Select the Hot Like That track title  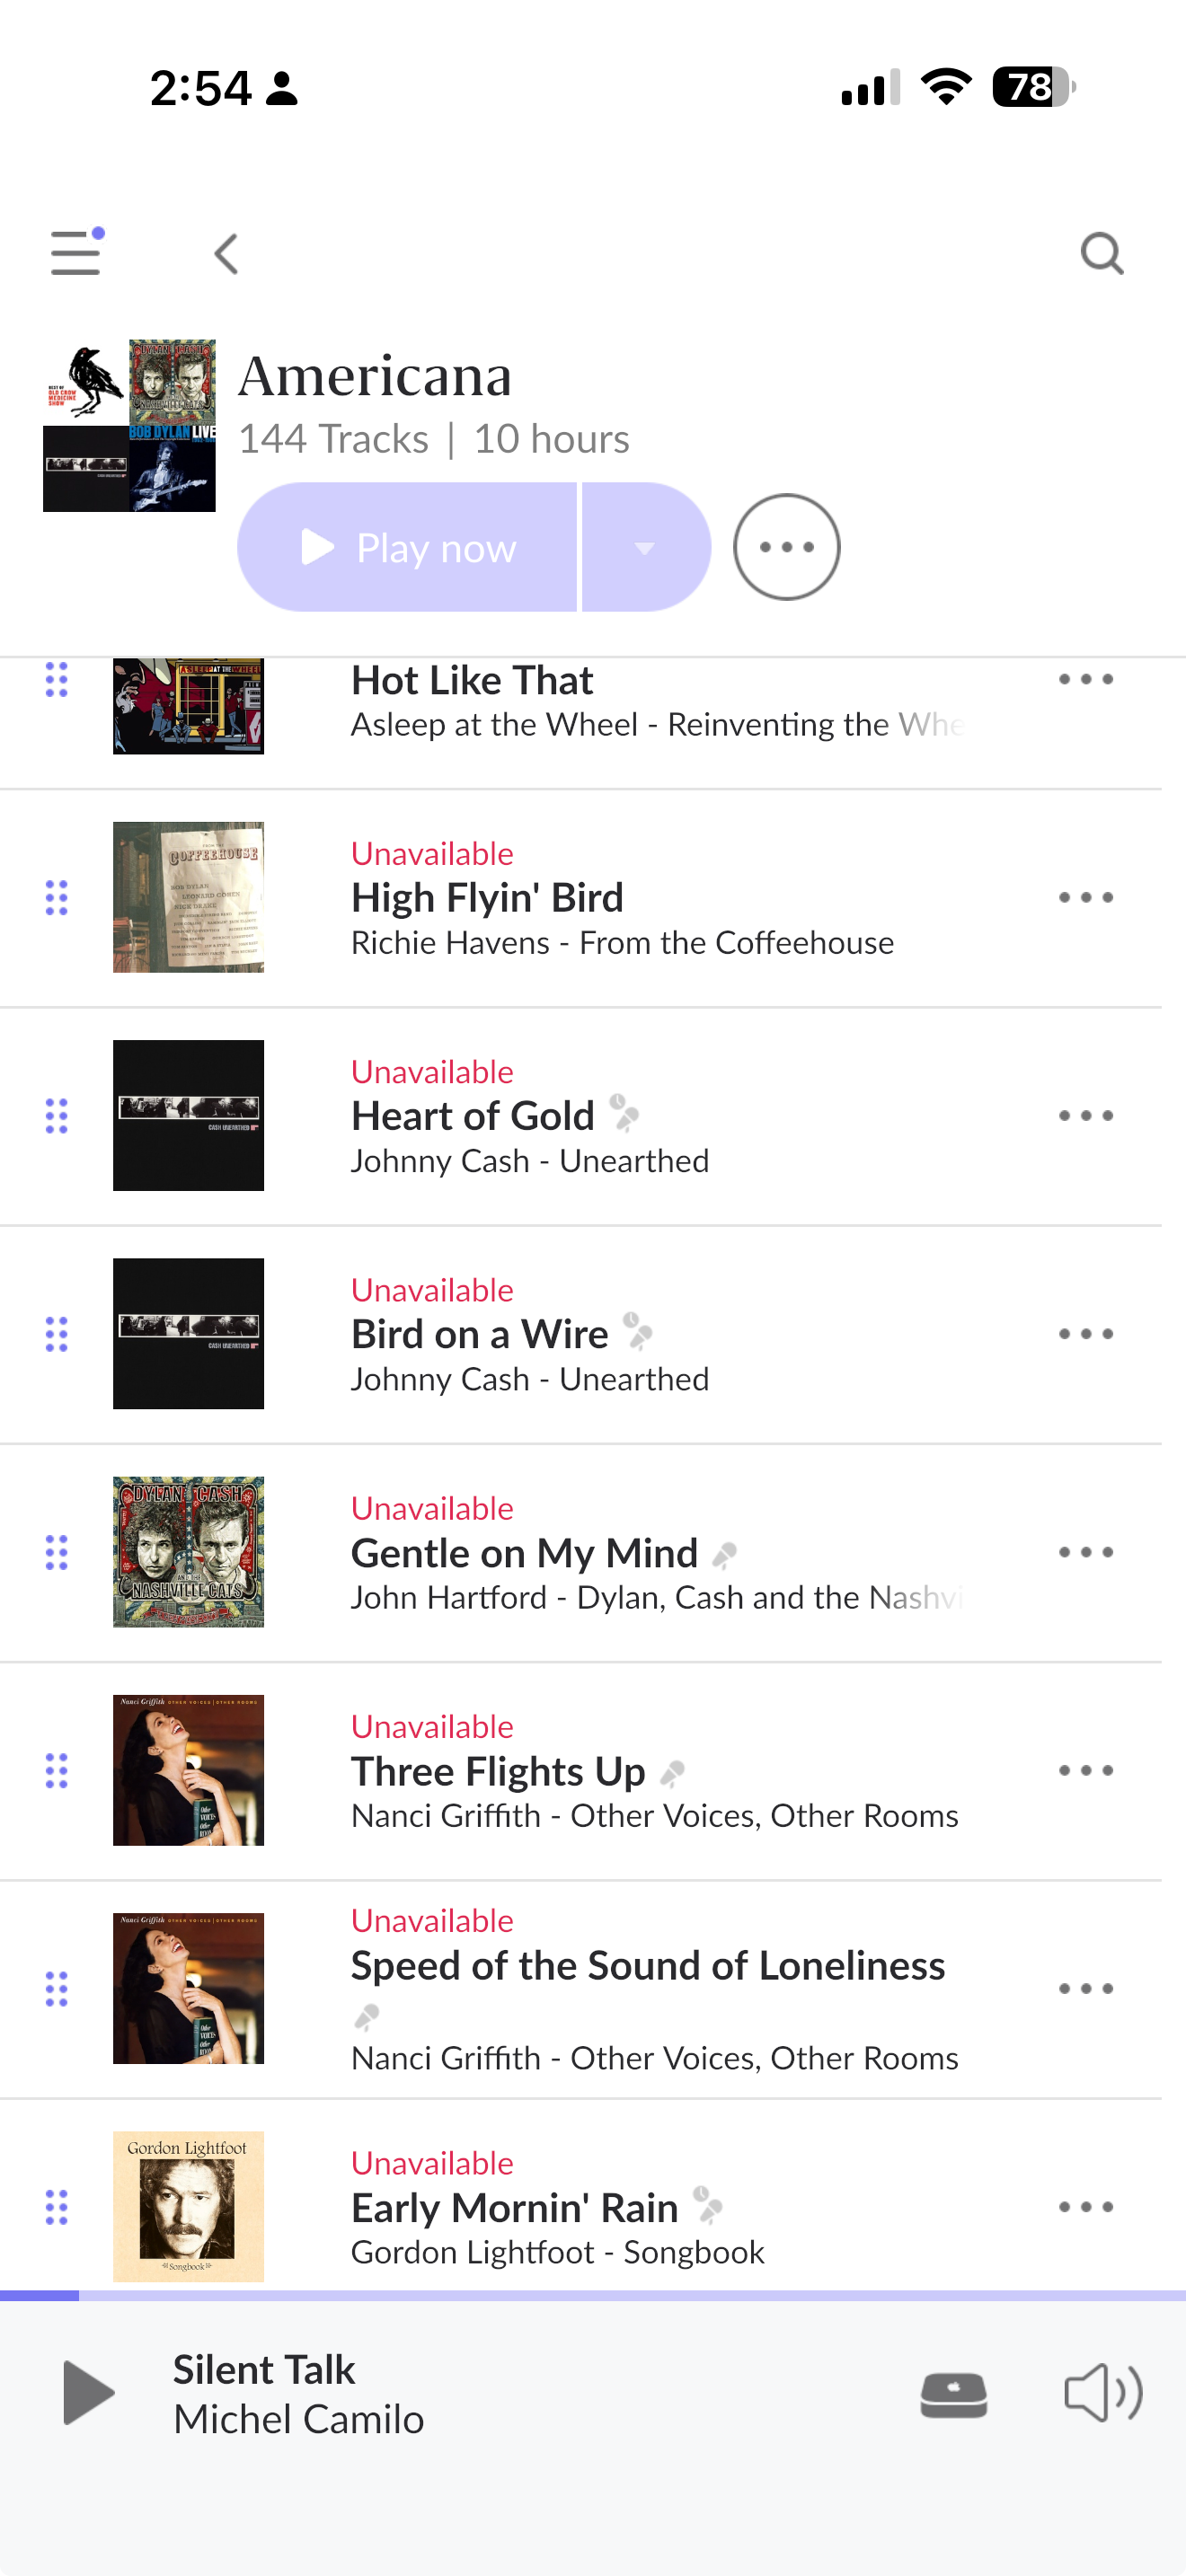[x=472, y=681]
